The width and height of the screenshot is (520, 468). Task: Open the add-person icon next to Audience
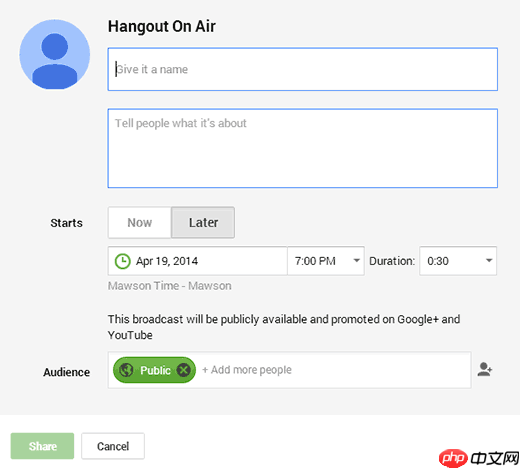[x=485, y=369]
